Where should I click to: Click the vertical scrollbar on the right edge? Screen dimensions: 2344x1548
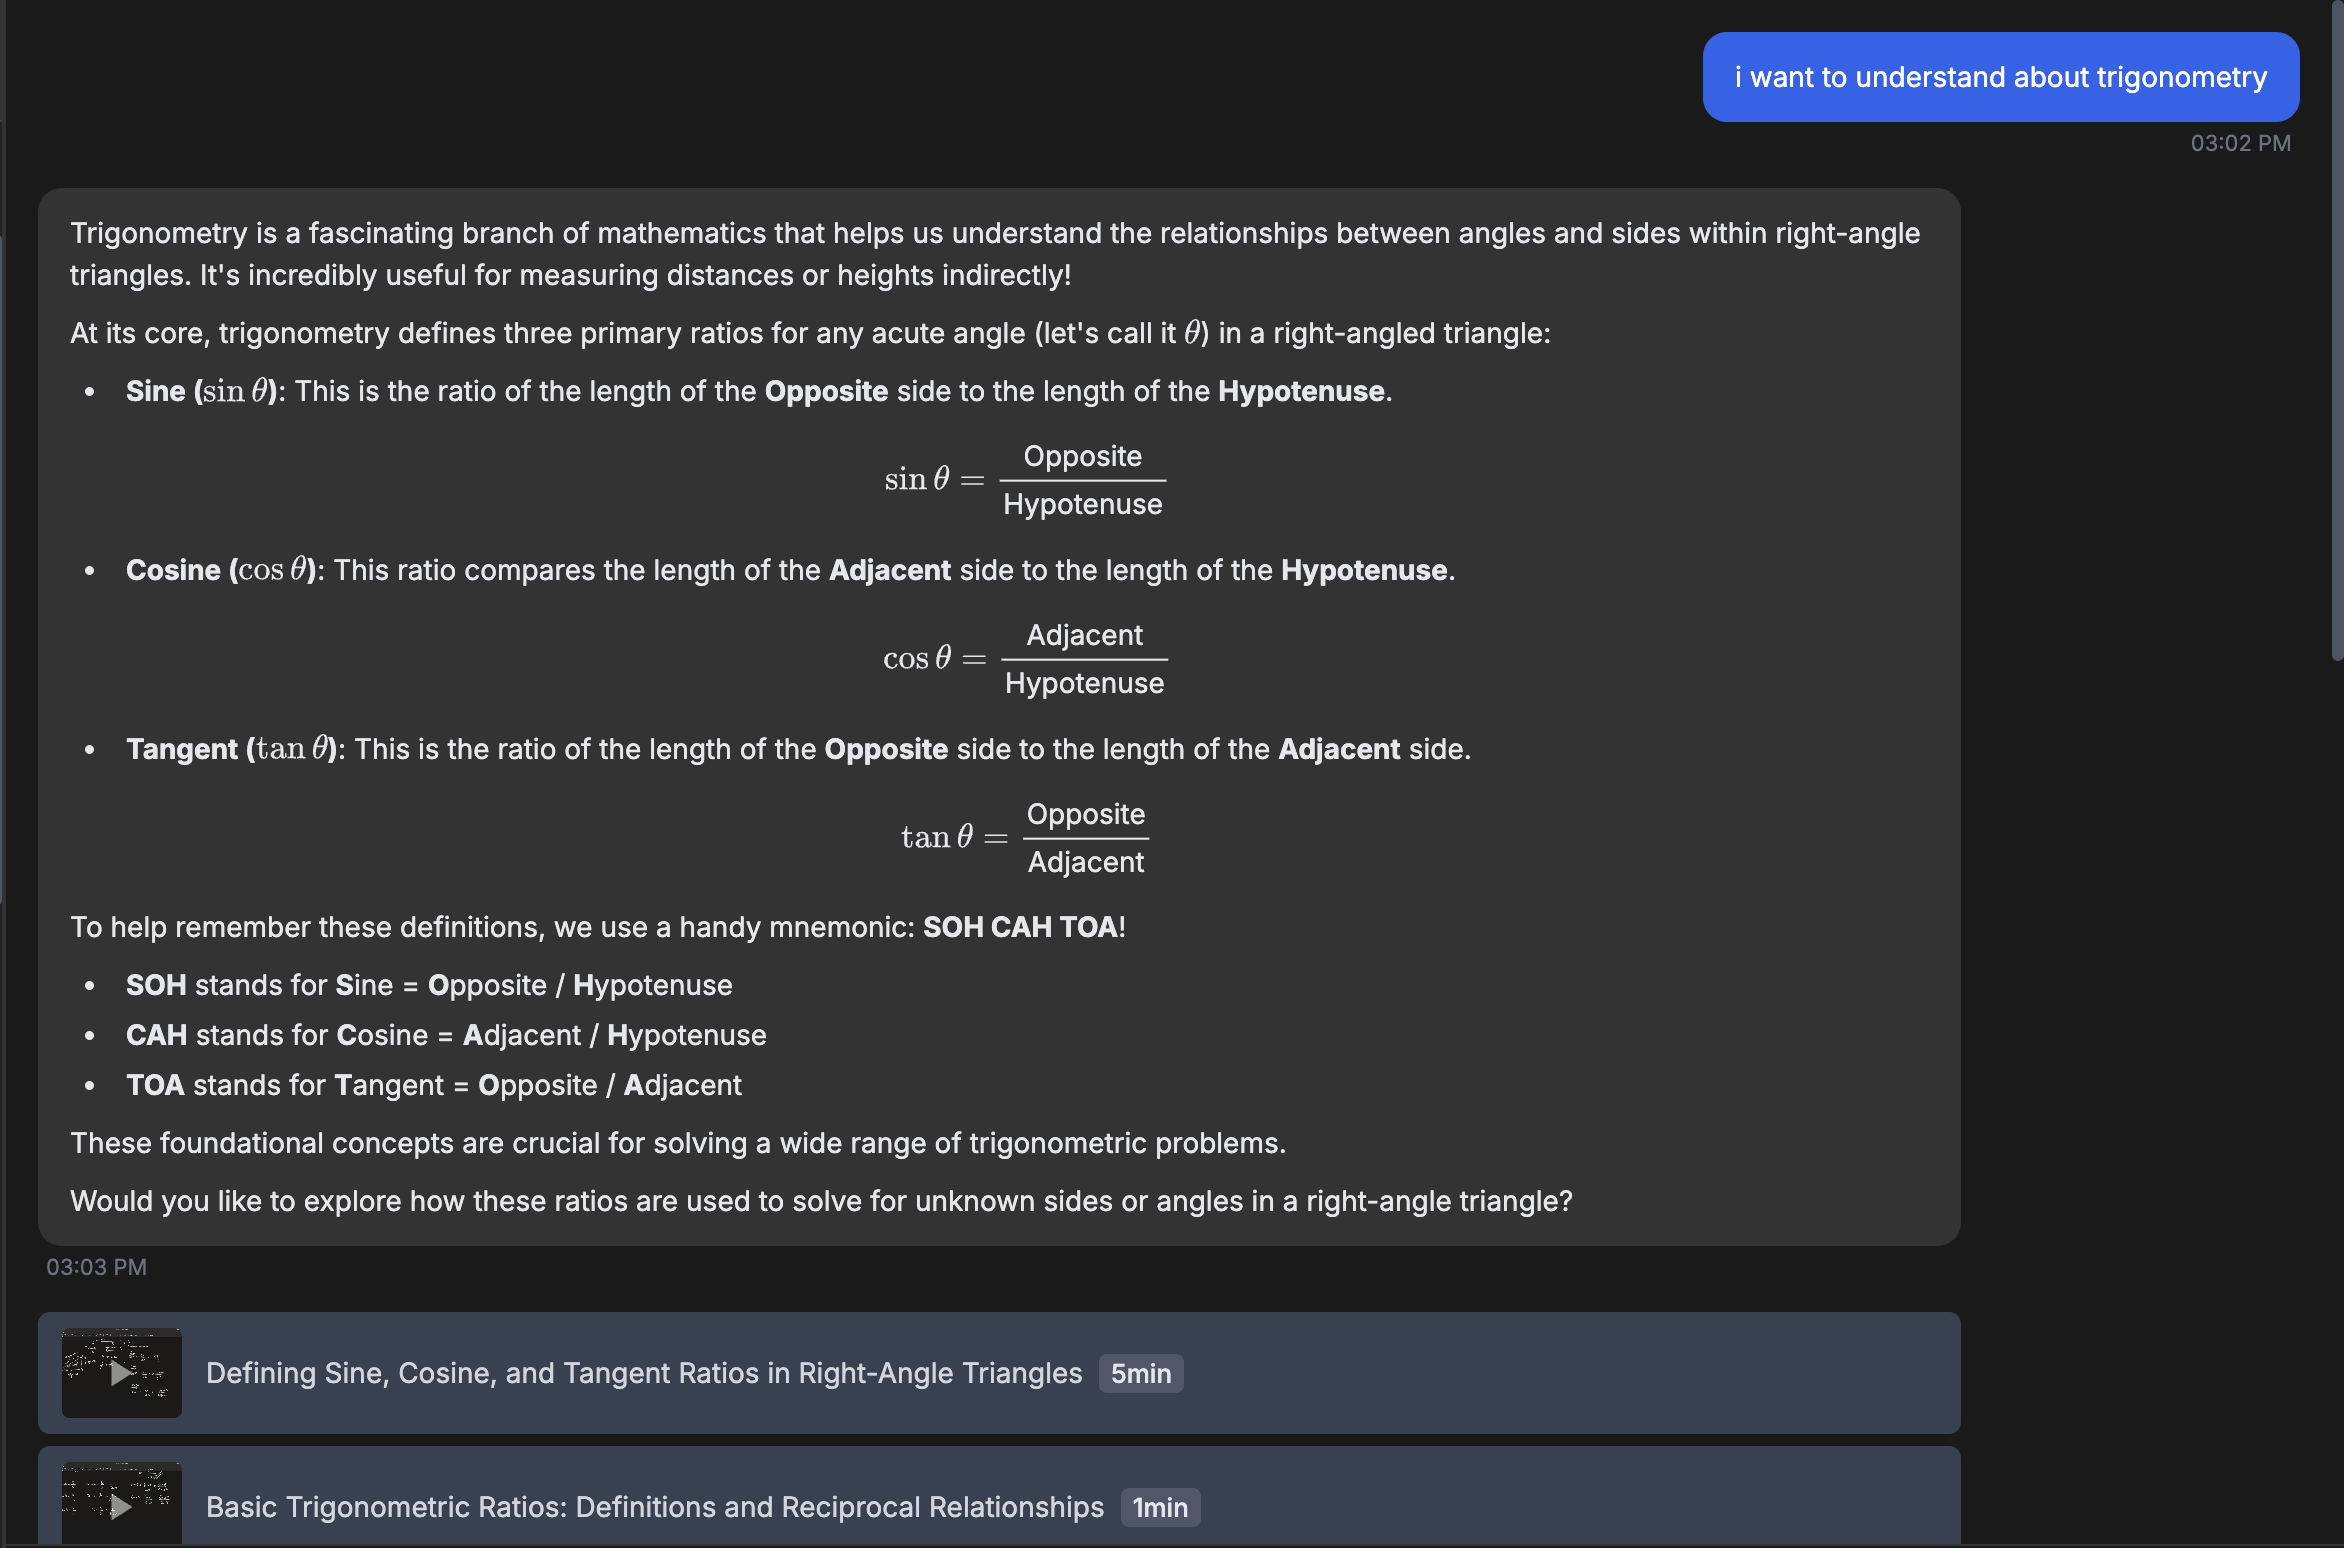[x=2336, y=330]
